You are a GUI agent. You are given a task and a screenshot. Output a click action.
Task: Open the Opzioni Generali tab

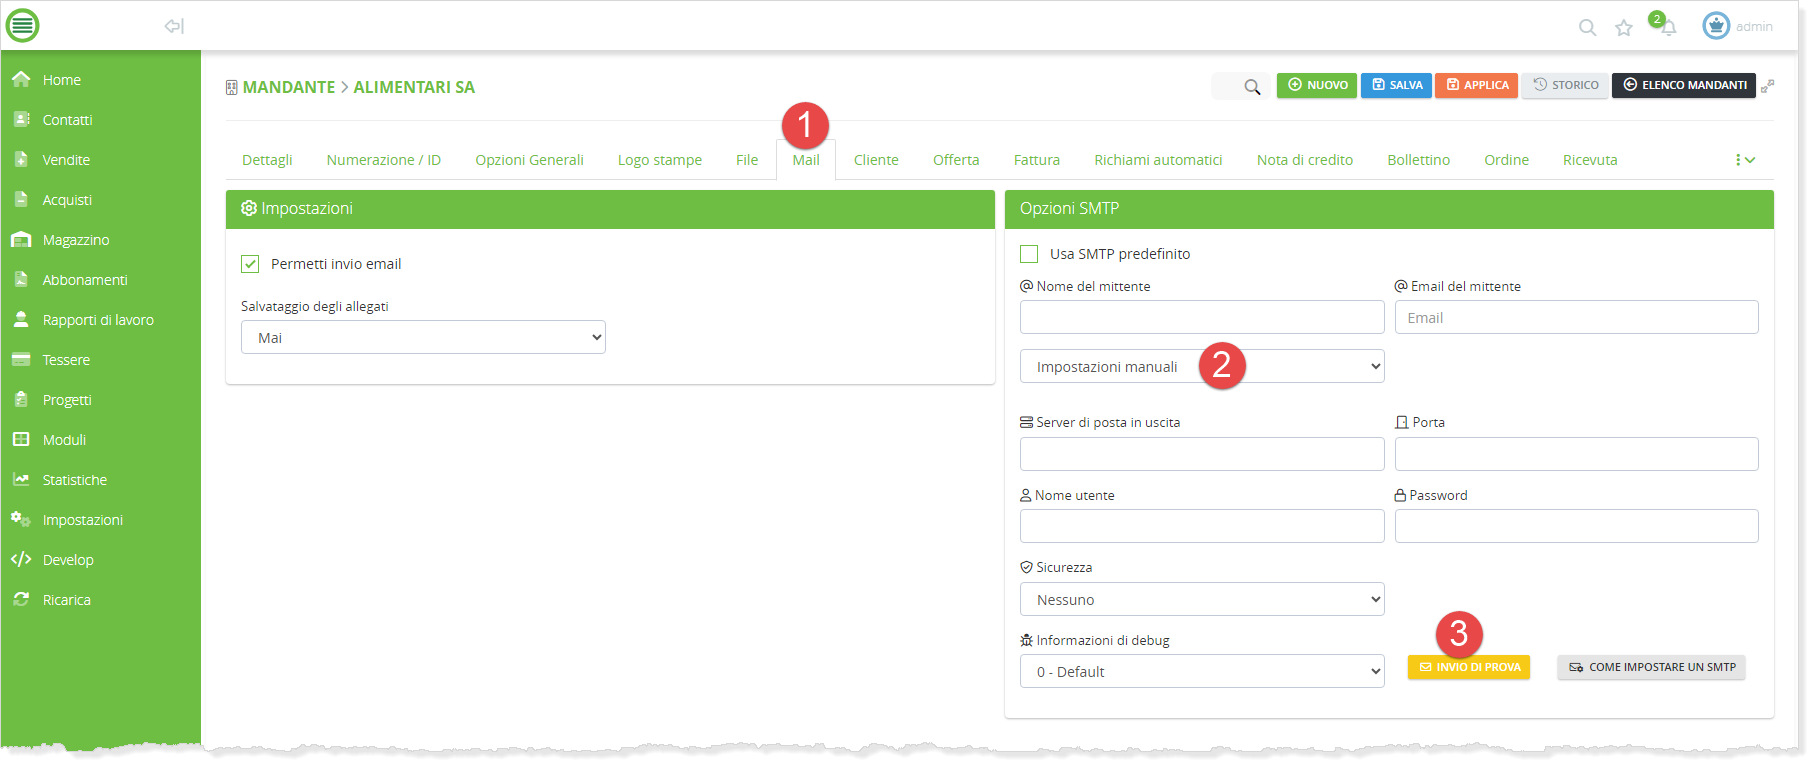(x=529, y=160)
